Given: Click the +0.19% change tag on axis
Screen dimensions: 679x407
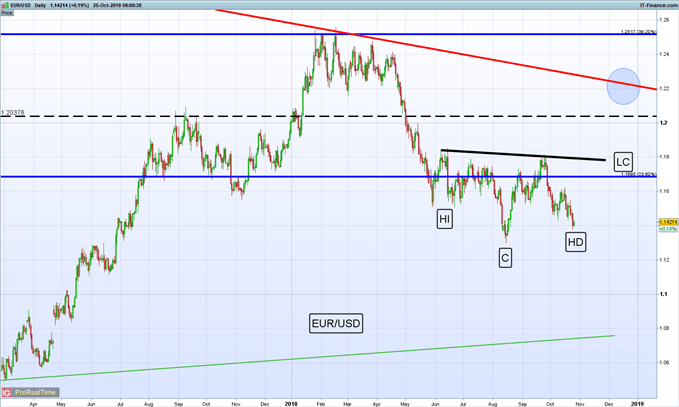Looking at the screenshot, I should click(668, 228).
